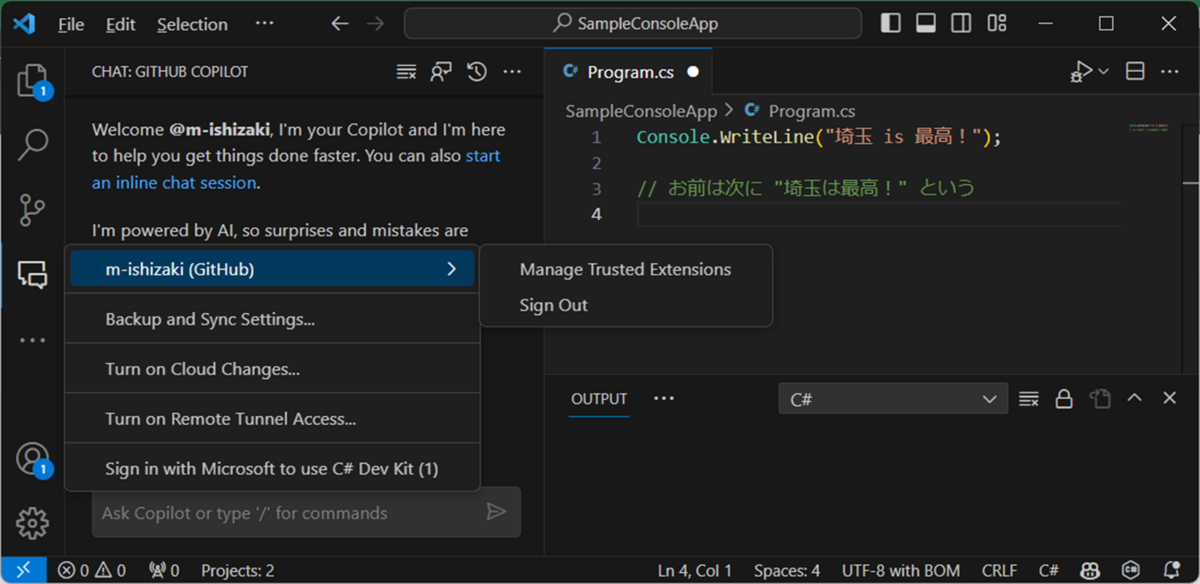Open the Manage gear icon

[32, 522]
